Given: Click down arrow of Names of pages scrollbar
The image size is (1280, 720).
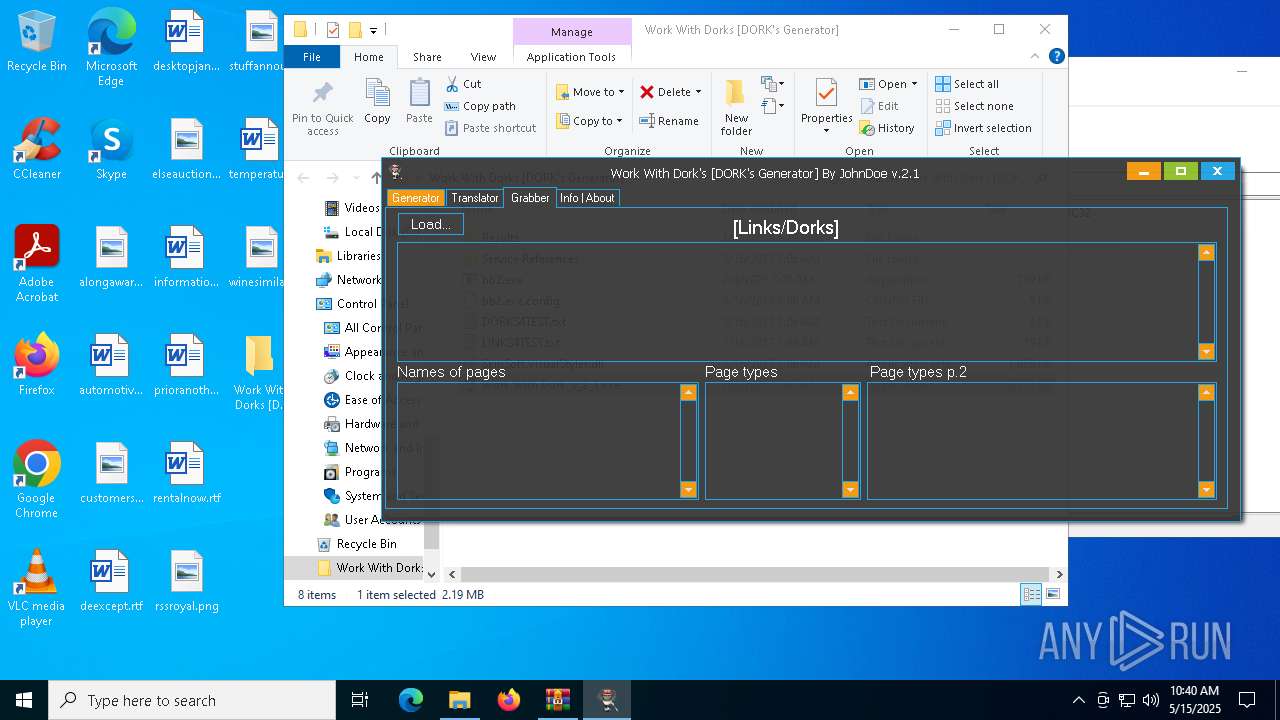Looking at the screenshot, I should click(x=688, y=489).
